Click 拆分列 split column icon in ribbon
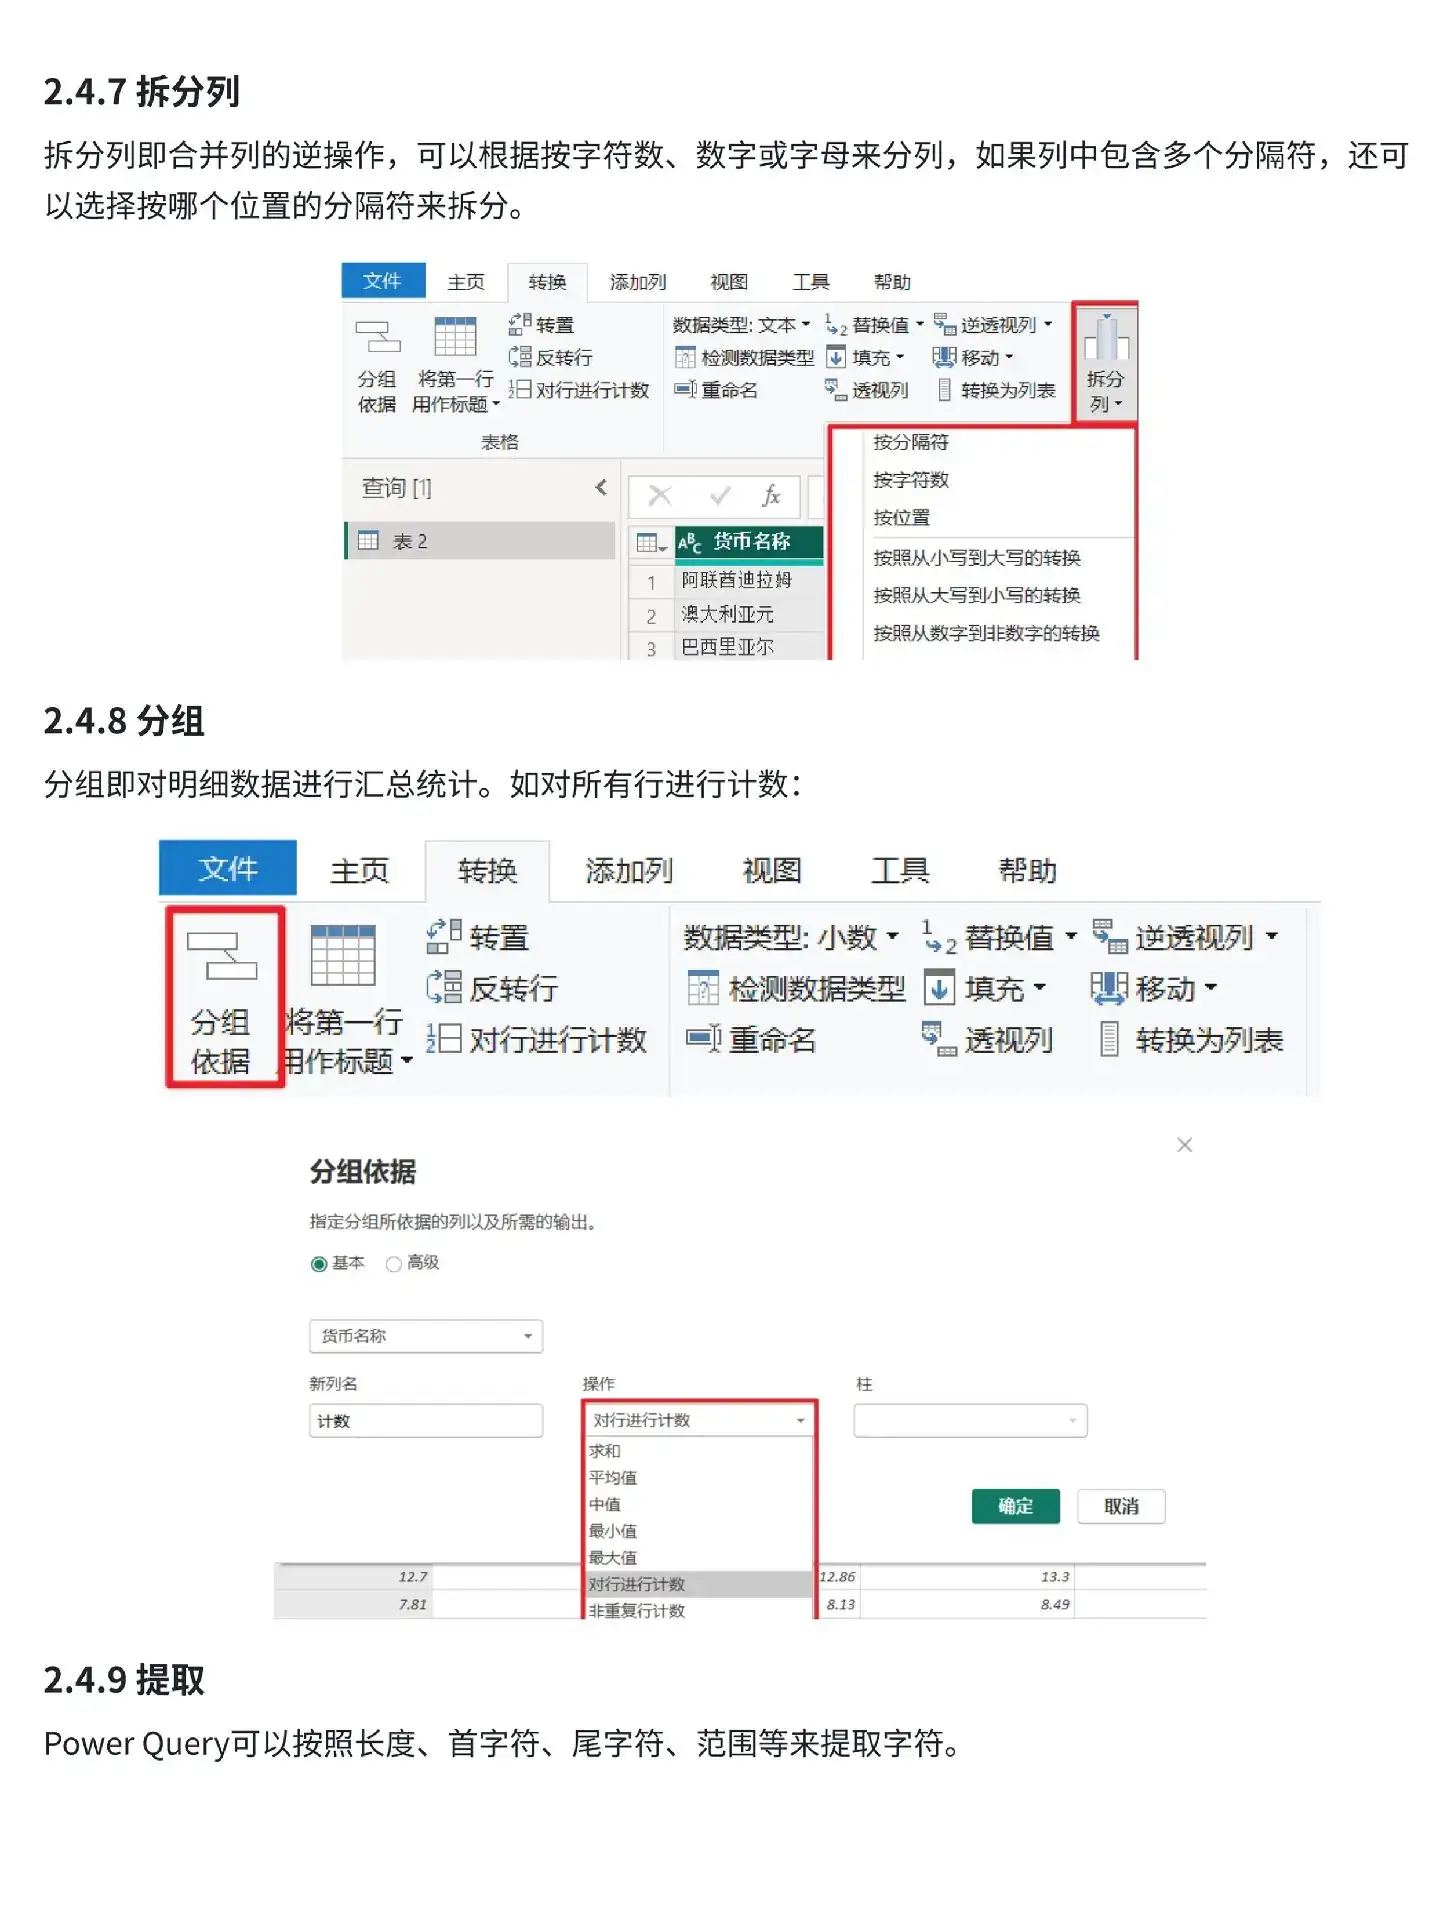Image resolution: width=1440 pixels, height=1920 pixels. (x=1105, y=338)
